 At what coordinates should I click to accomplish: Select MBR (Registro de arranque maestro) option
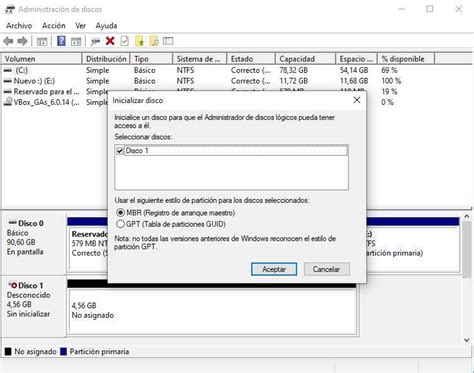120,213
